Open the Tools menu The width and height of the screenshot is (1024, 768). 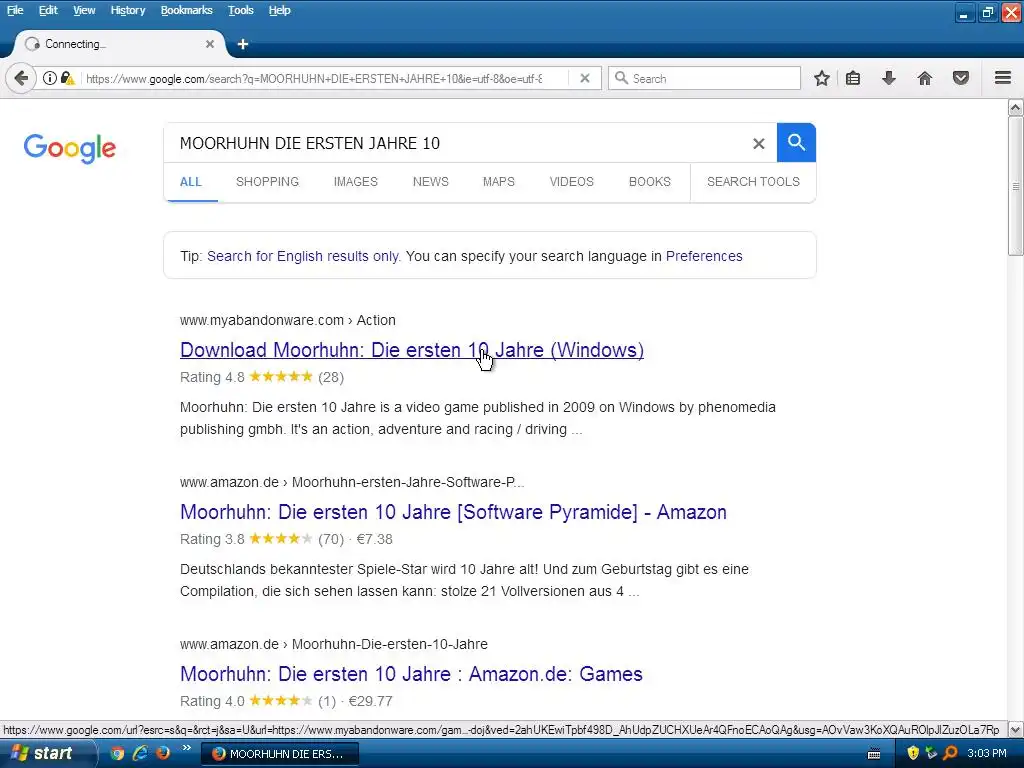point(240,10)
